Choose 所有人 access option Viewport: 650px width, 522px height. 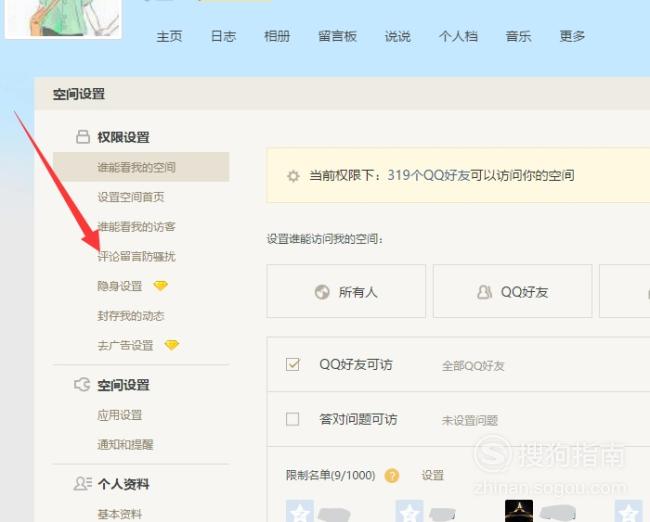coord(346,291)
